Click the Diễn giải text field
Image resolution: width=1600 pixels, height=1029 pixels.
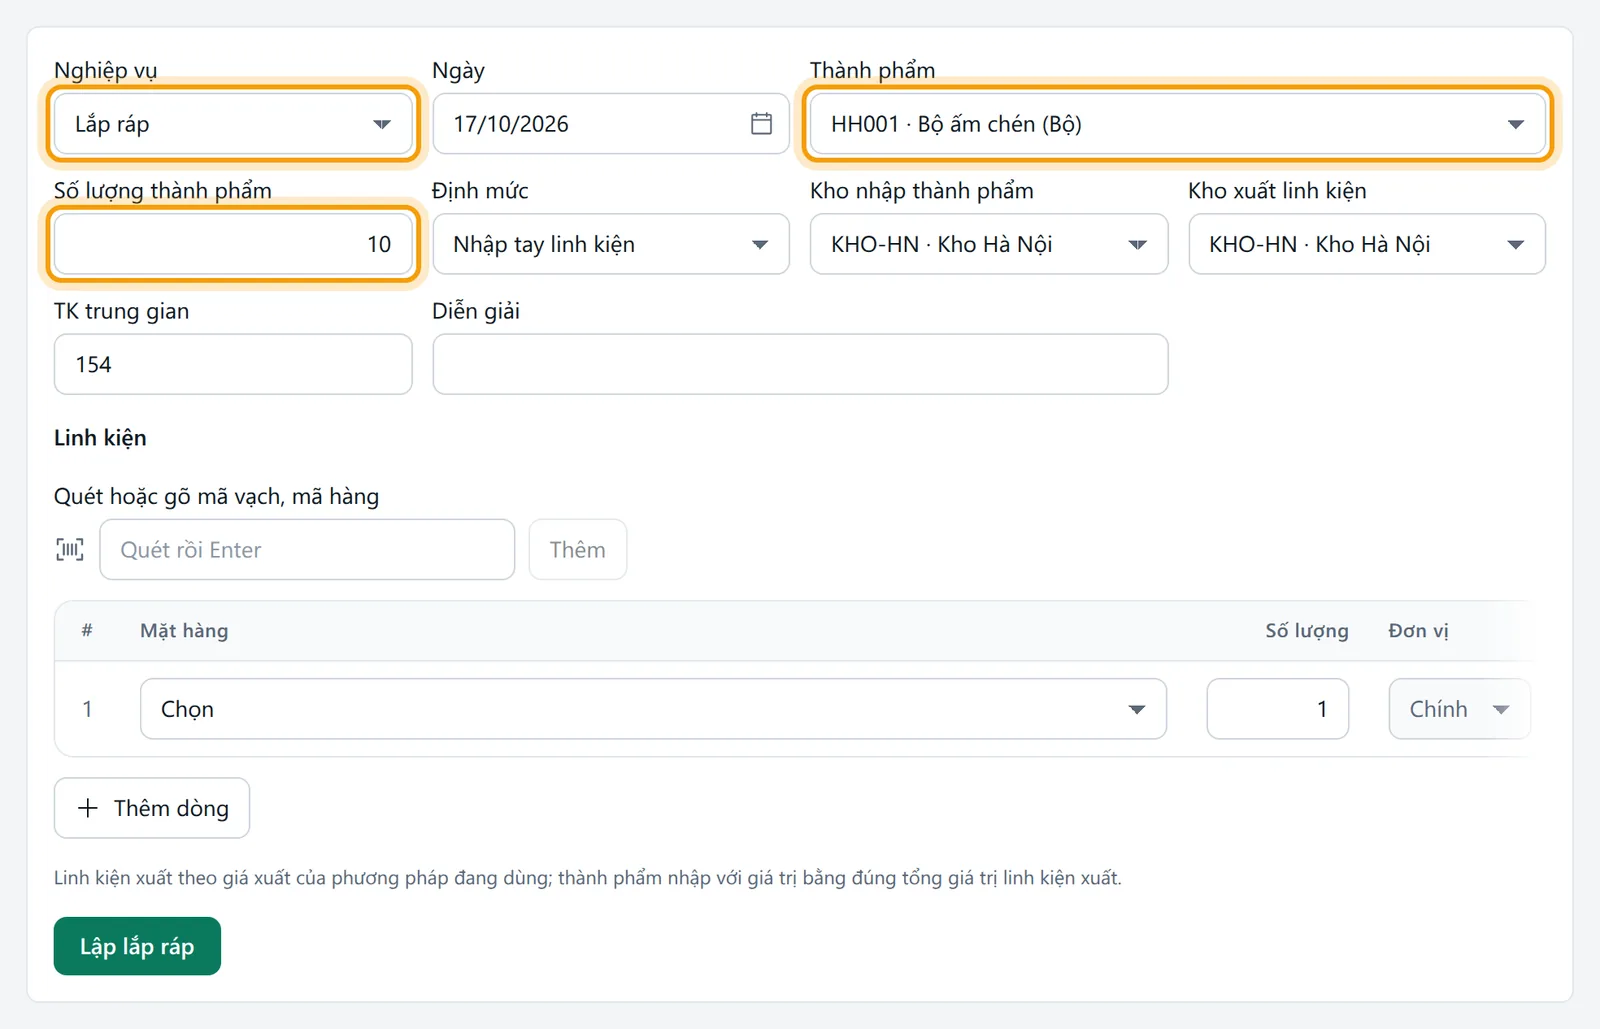[800, 364]
